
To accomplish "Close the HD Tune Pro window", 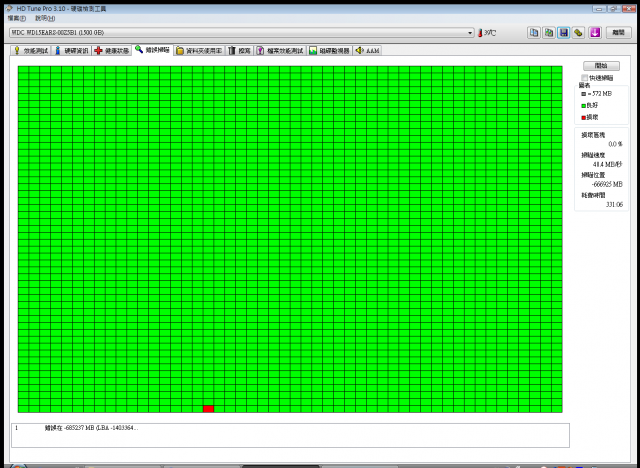I will (628, 9).
